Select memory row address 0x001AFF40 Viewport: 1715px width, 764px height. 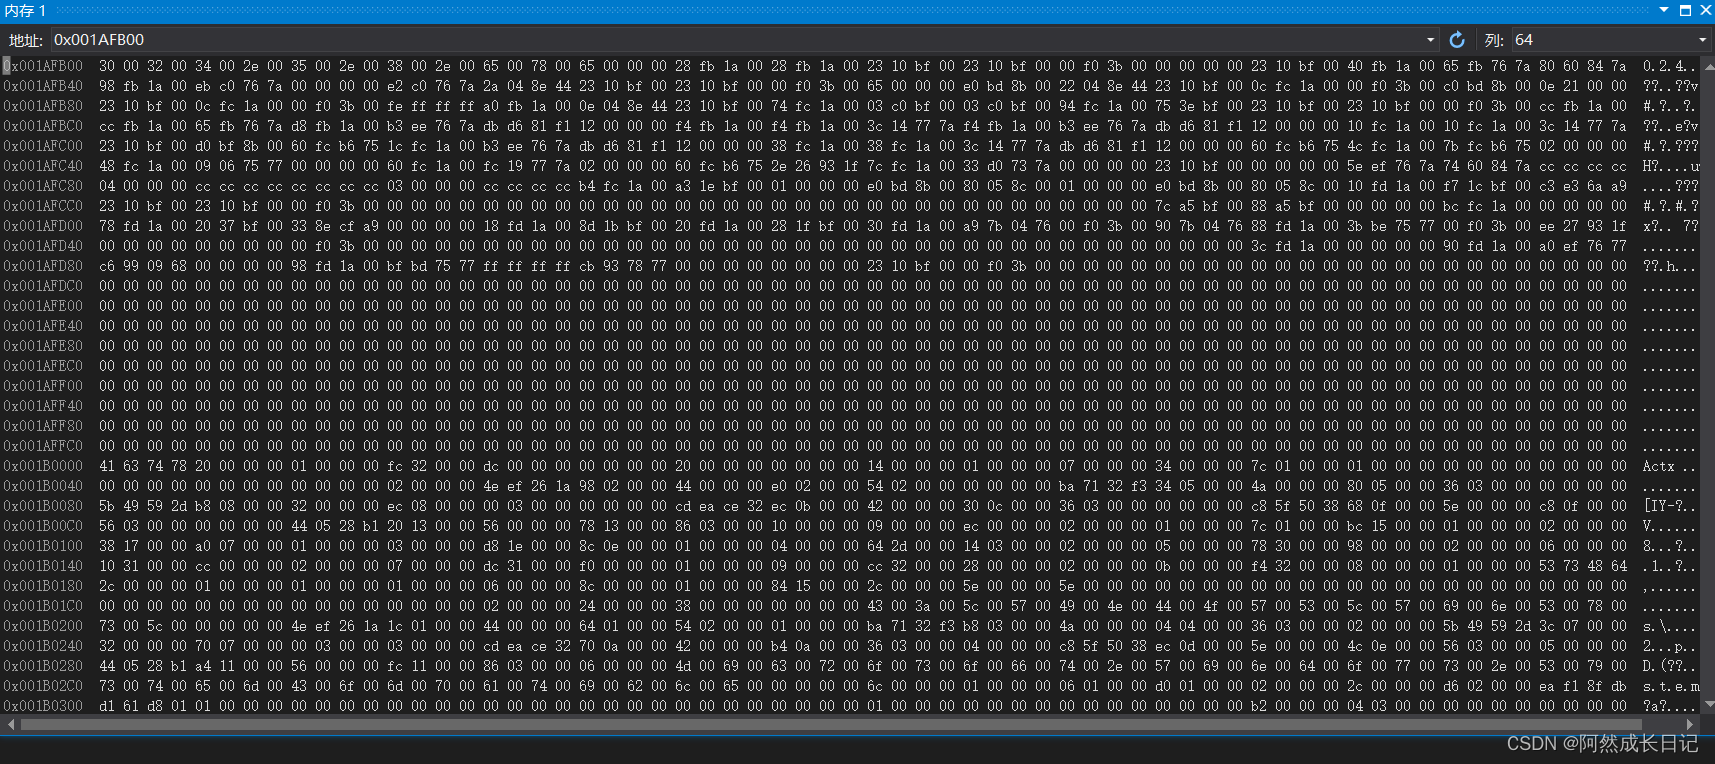coord(43,406)
